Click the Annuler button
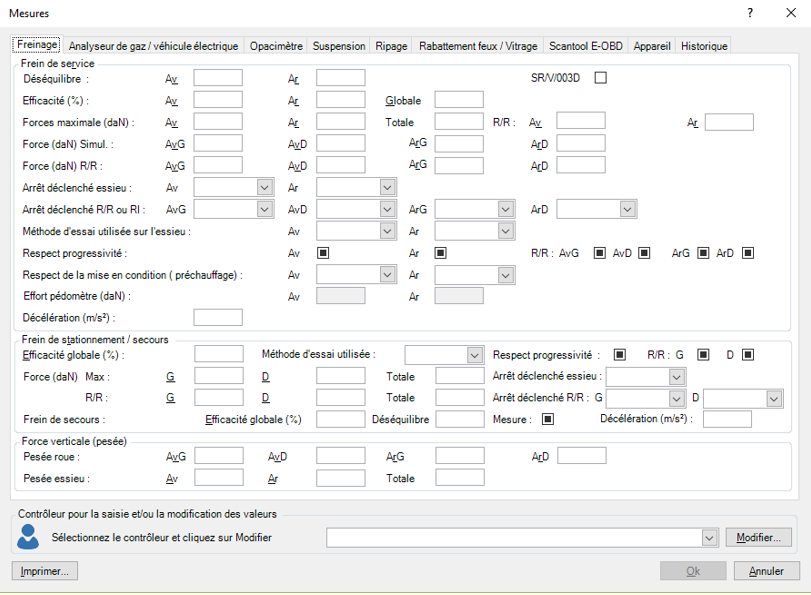The width and height of the screenshot is (811, 595). [766, 570]
